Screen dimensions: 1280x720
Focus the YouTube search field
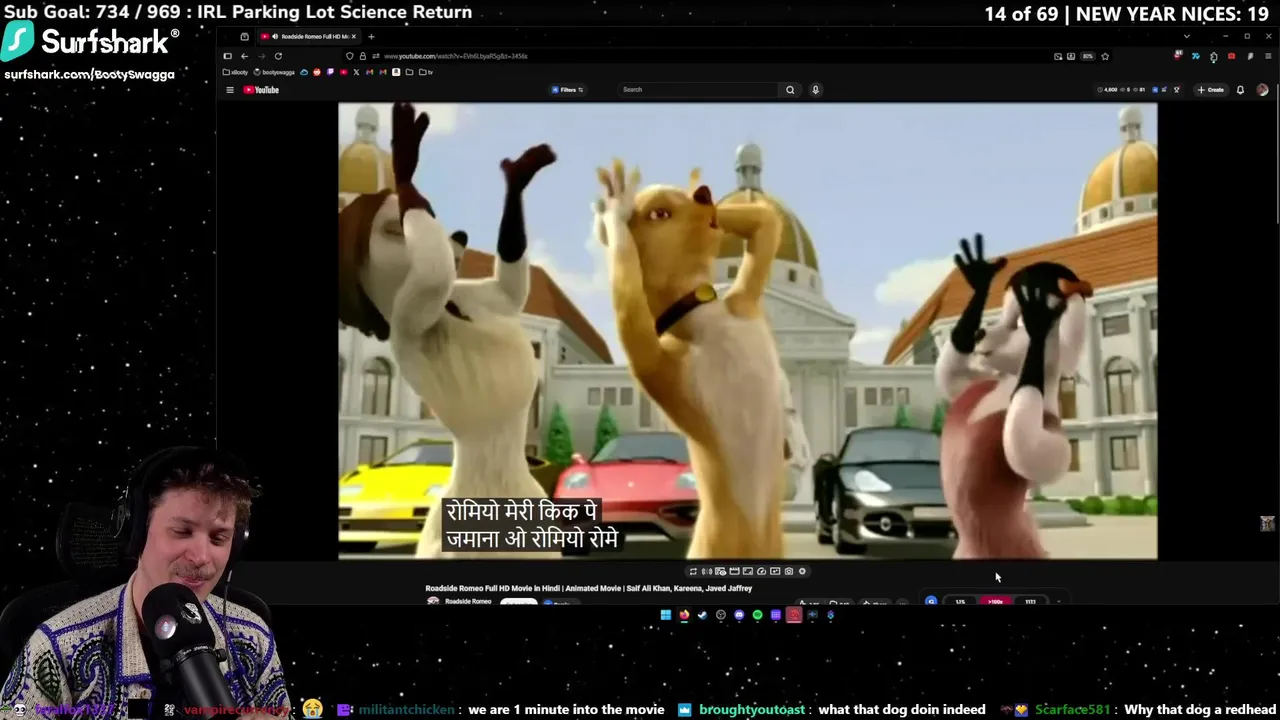(700, 90)
